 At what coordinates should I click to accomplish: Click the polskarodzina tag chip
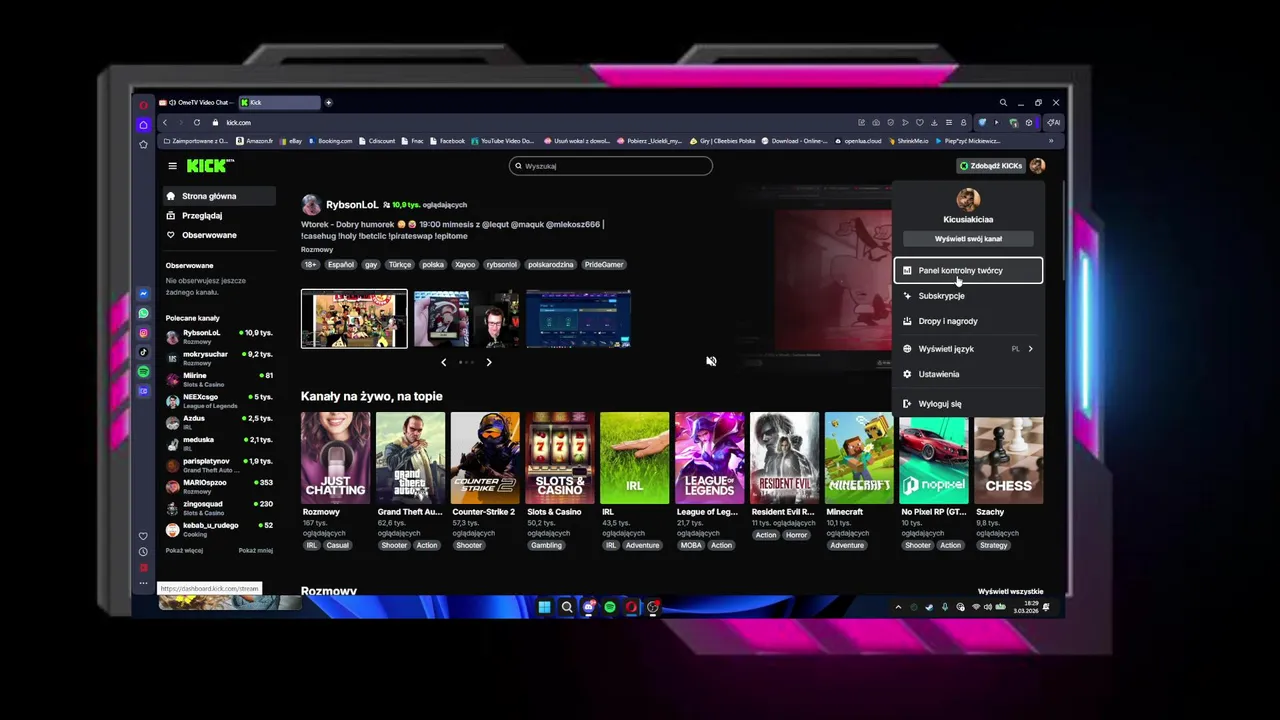(x=550, y=265)
